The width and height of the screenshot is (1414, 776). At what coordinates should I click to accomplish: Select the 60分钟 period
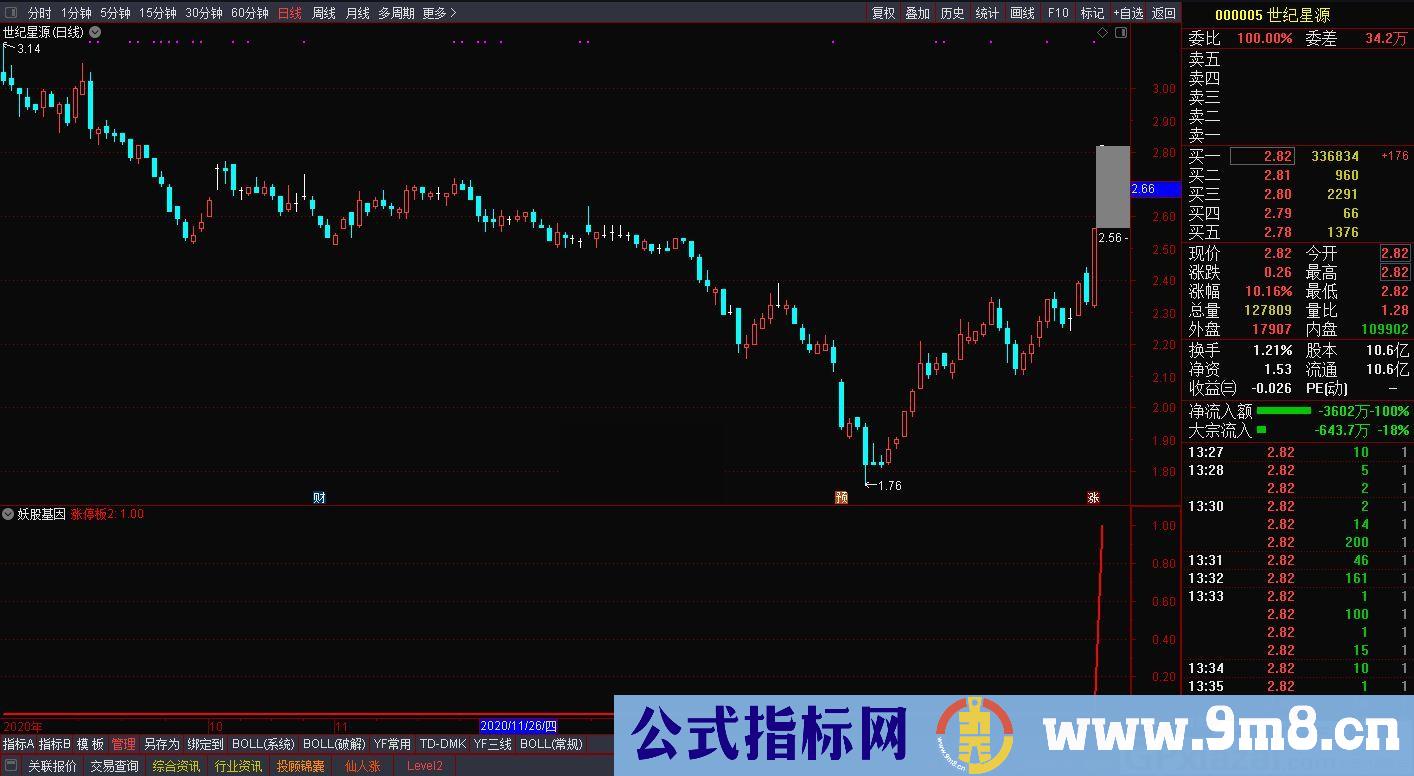(x=250, y=13)
